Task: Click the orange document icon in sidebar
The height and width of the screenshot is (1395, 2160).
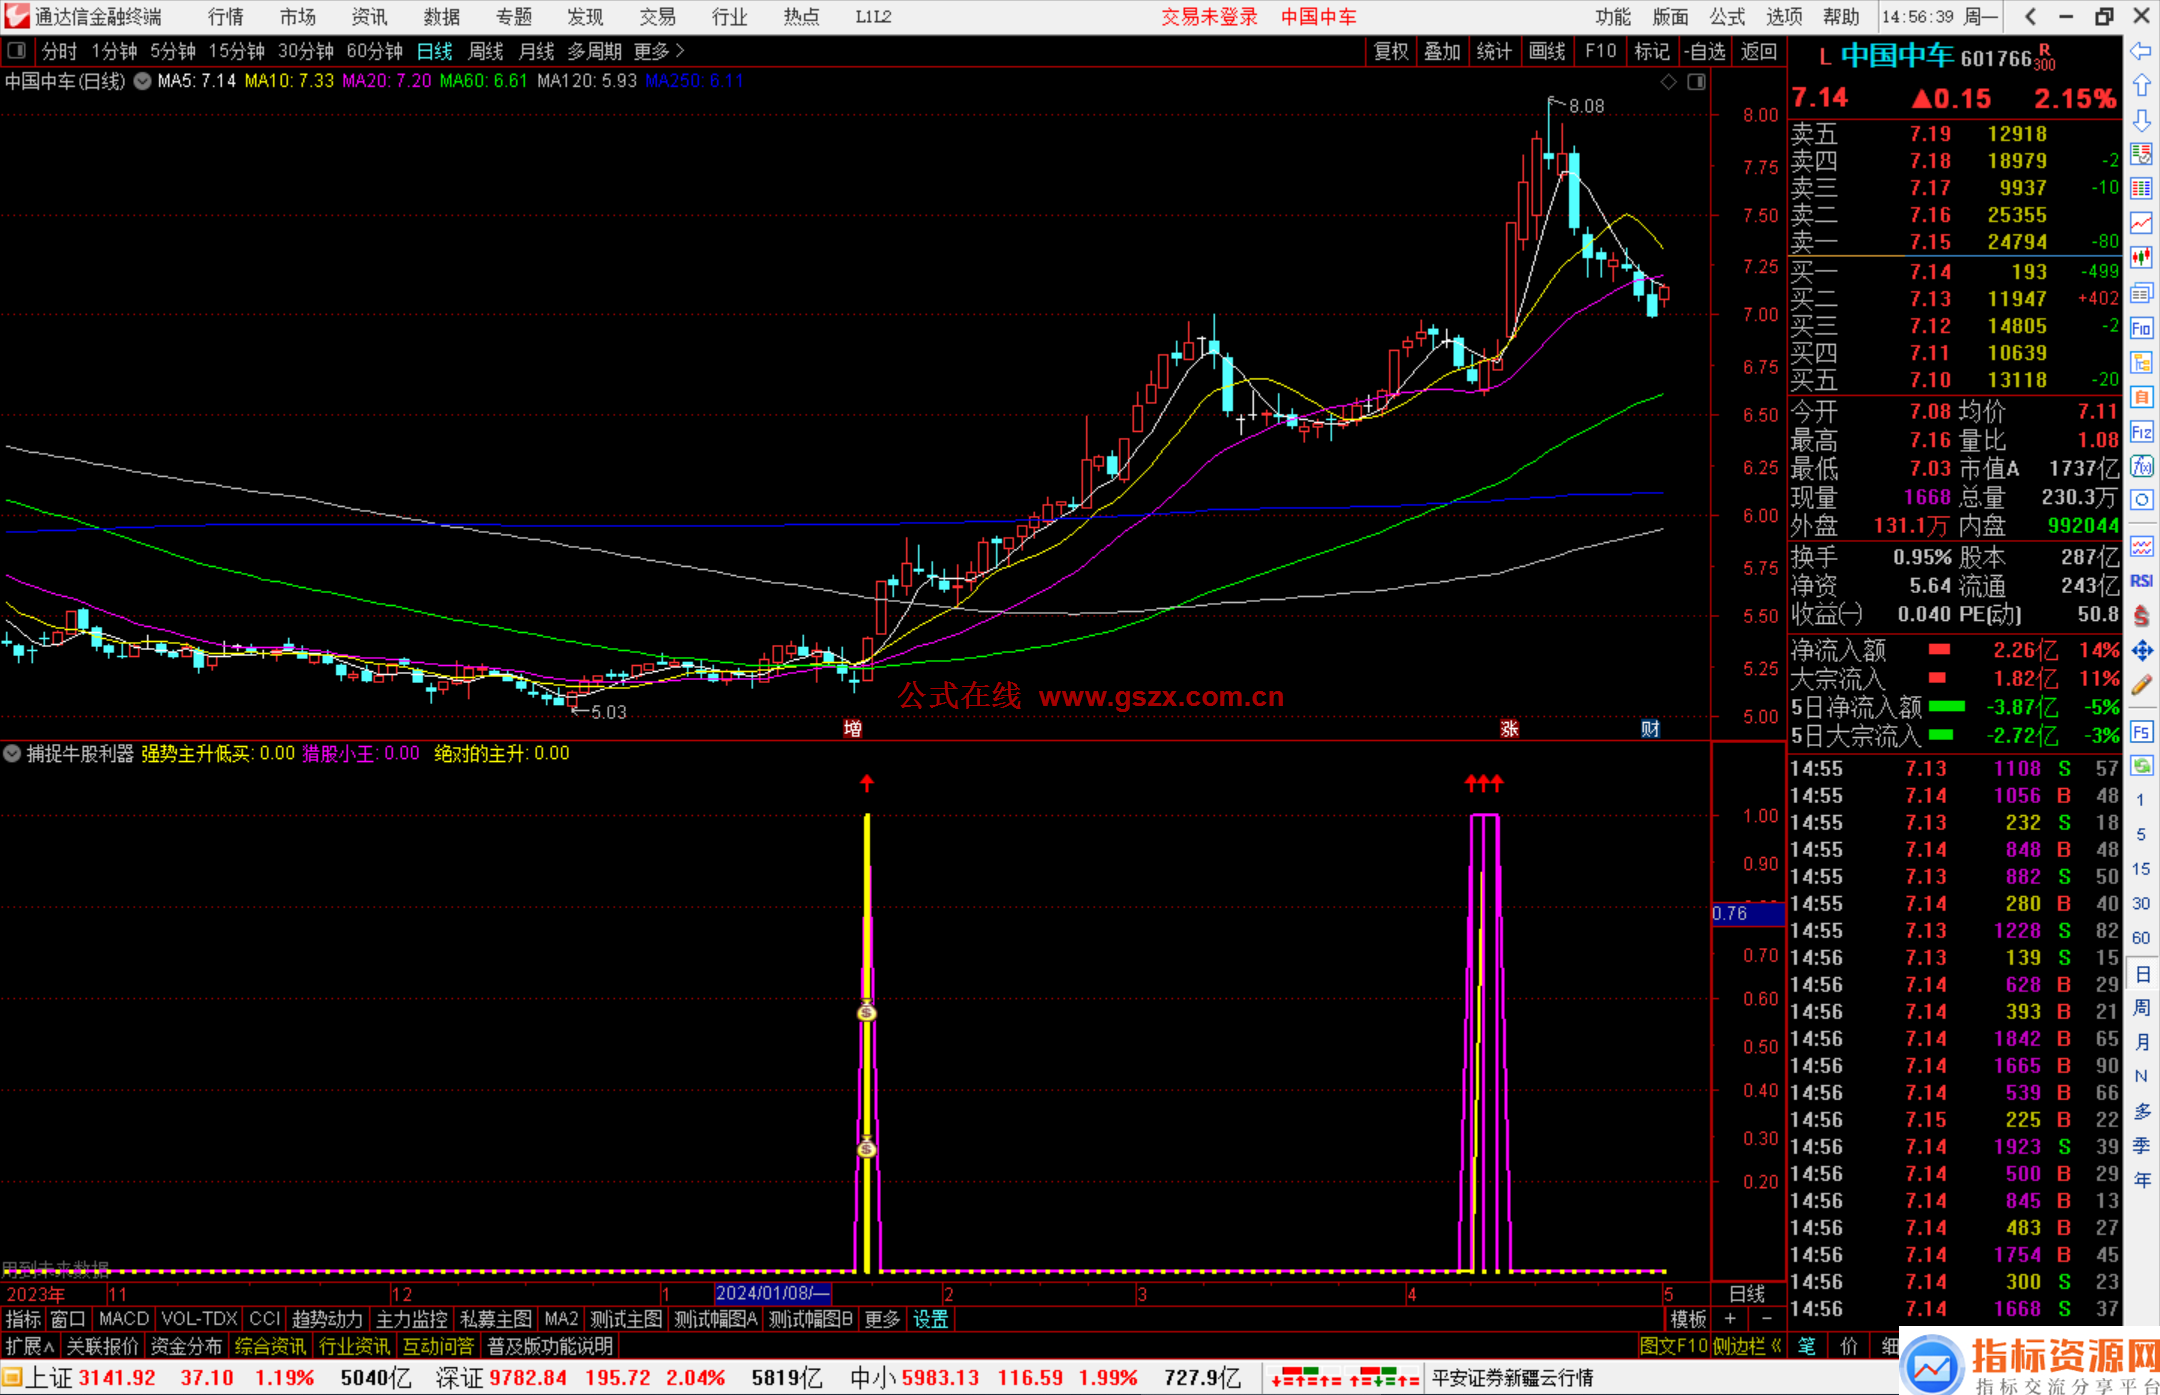Action: [2141, 397]
